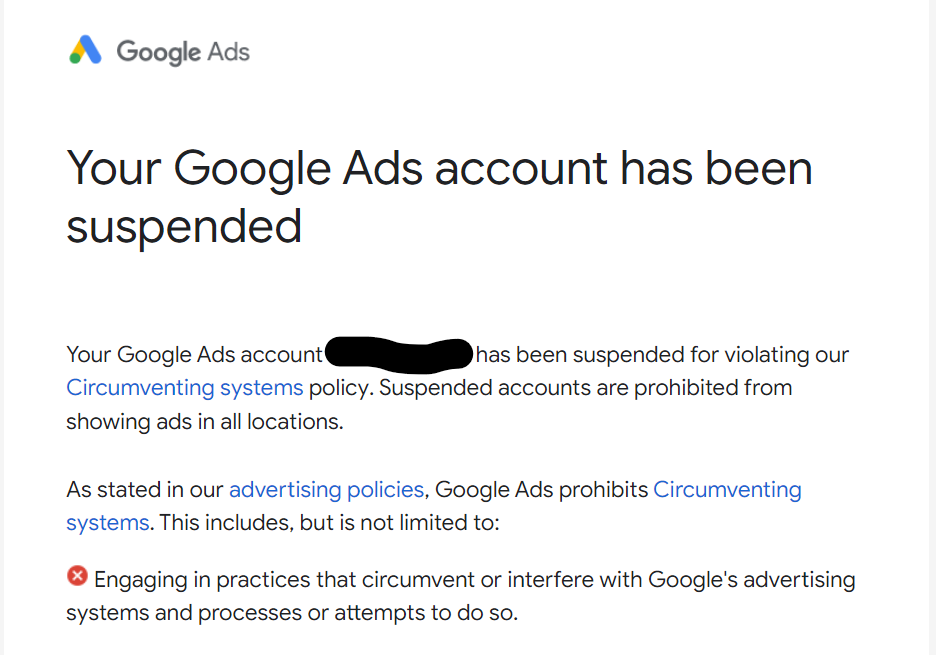The image size is (936, 655).
Task: Click the "Google Ads" wordmark text
Action: (183, 52)
